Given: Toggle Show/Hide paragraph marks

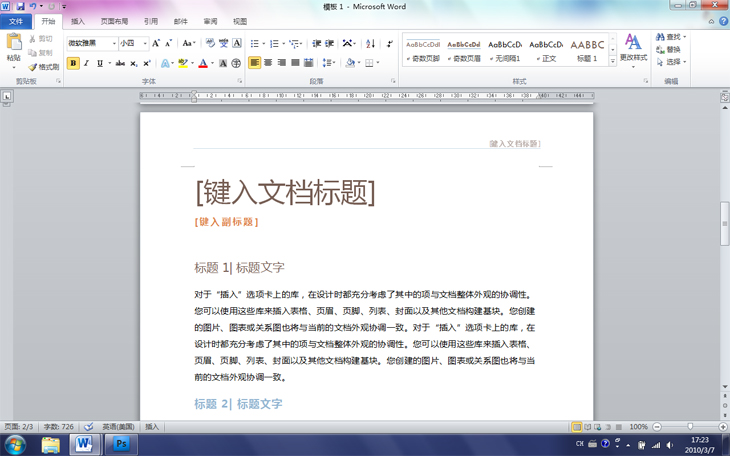Looking at the screenshot, I should coord(389,43).
